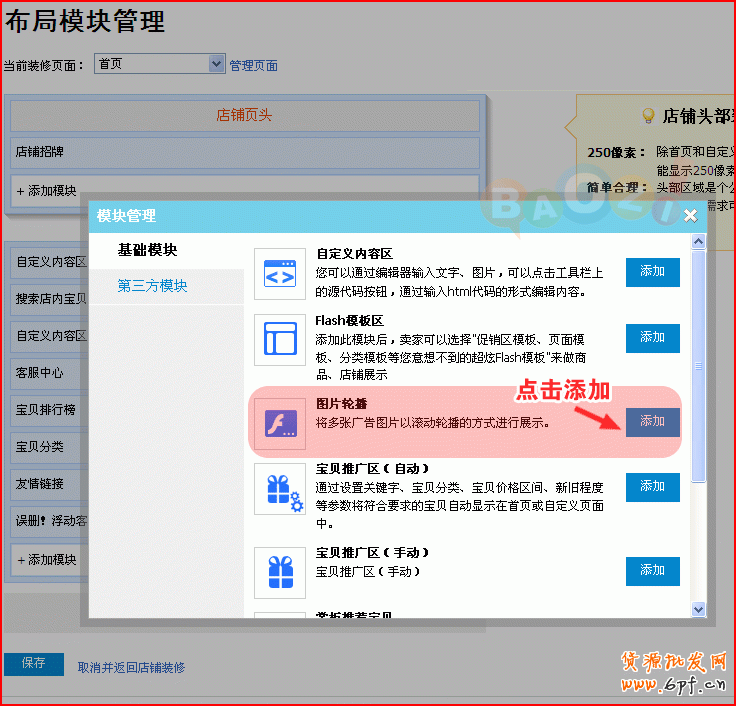Image resolution: width=736 pixels, height=706 pixels.
Task: Close the 模块管理 dialog with X
Action: pos(690,215)
